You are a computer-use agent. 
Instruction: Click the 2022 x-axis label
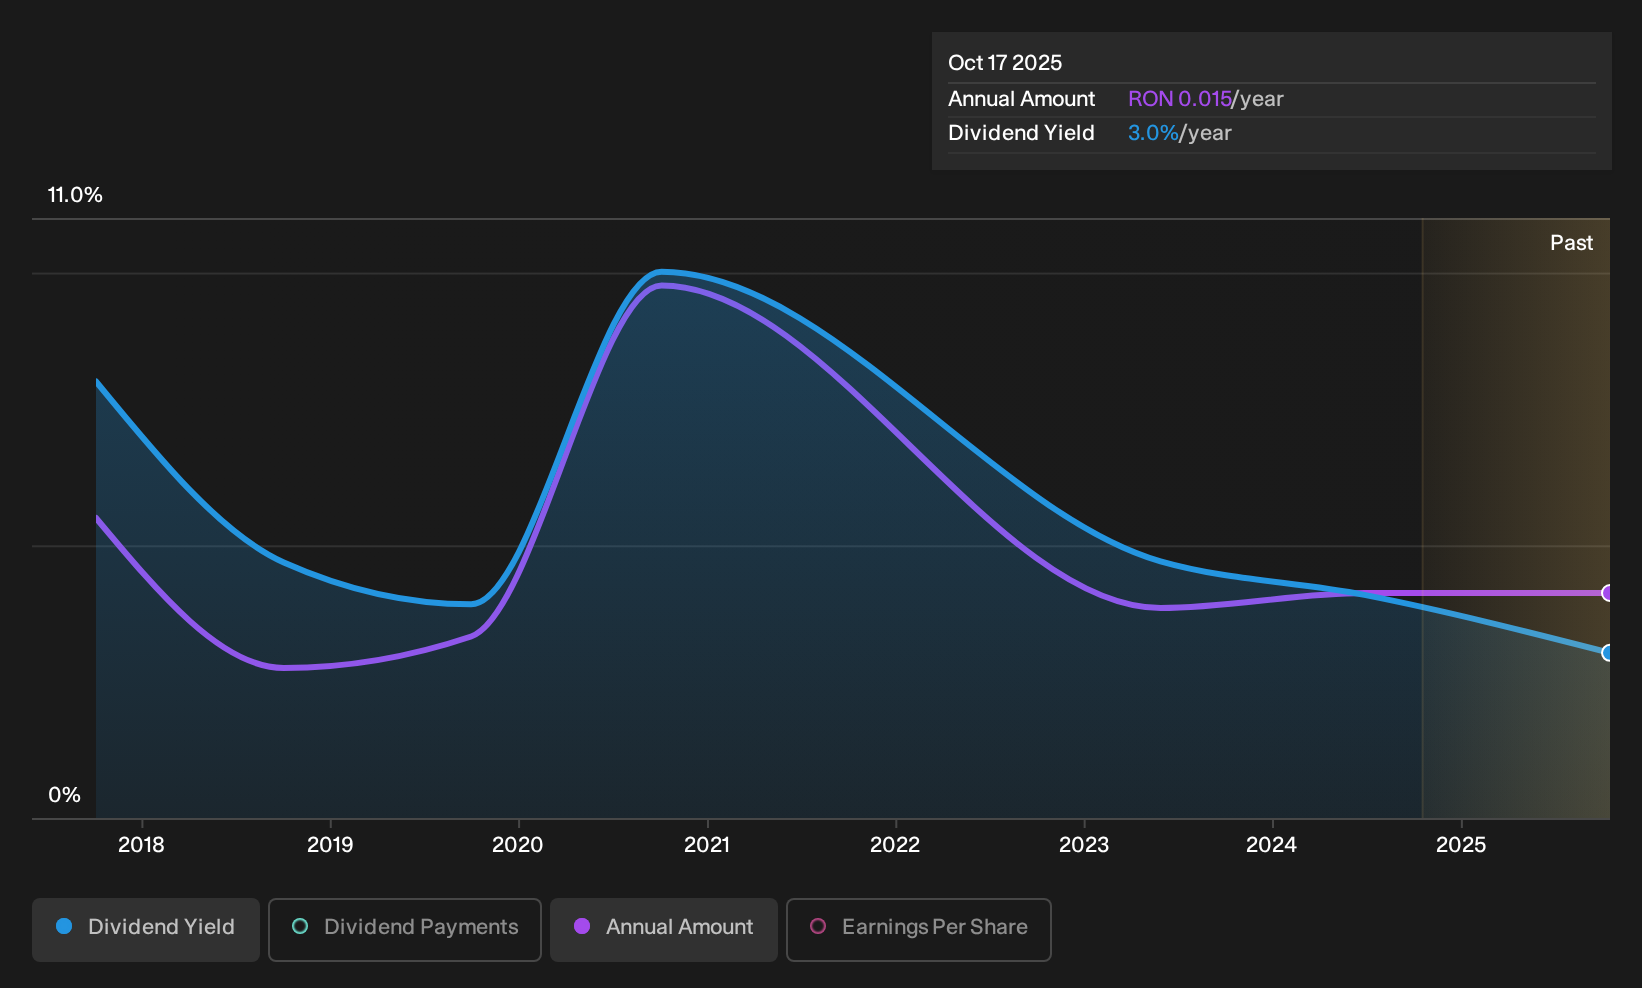coord(895,845)
